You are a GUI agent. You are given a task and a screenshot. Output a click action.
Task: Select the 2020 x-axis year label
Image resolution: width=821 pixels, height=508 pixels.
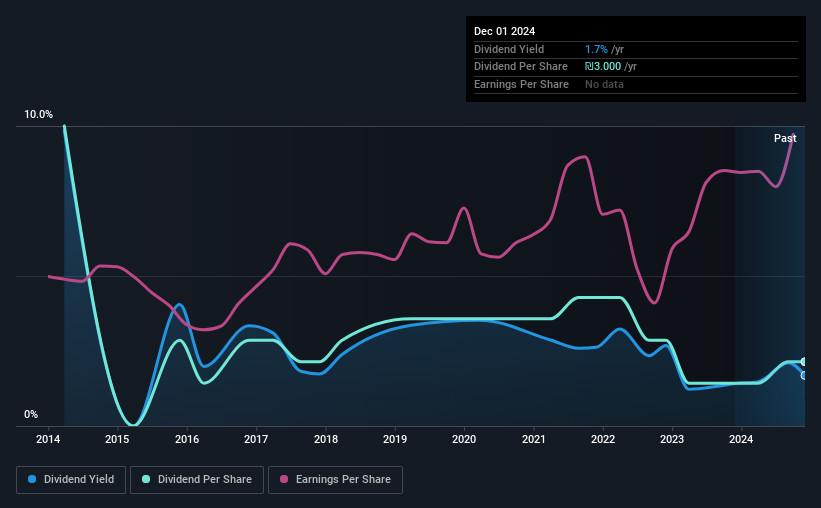pyautogui.click(x=464, y=439)
